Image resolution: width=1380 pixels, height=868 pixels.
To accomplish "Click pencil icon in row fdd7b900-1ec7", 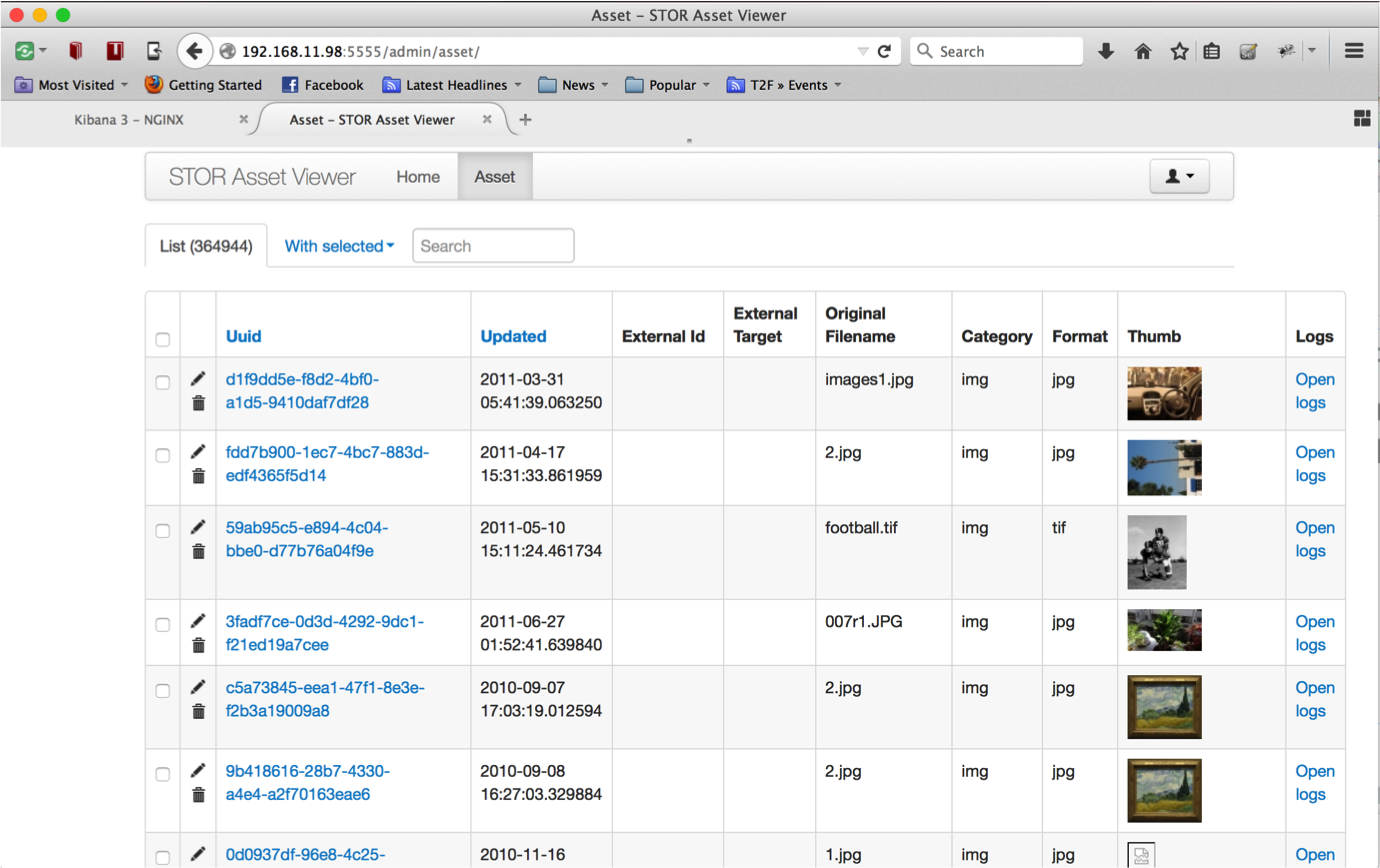I will [x=198, y=452].
